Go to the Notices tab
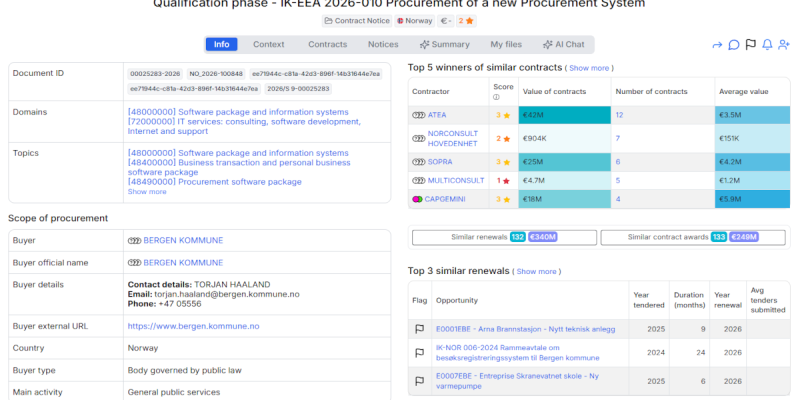Viewport: 800px width, 400px height. (x=383, y=44)
